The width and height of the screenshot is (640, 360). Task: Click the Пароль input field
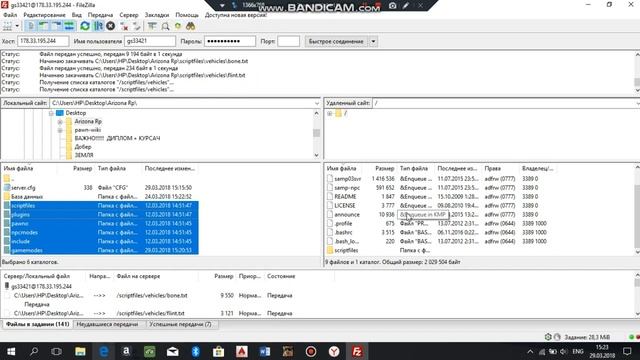(x=230, y=41)
